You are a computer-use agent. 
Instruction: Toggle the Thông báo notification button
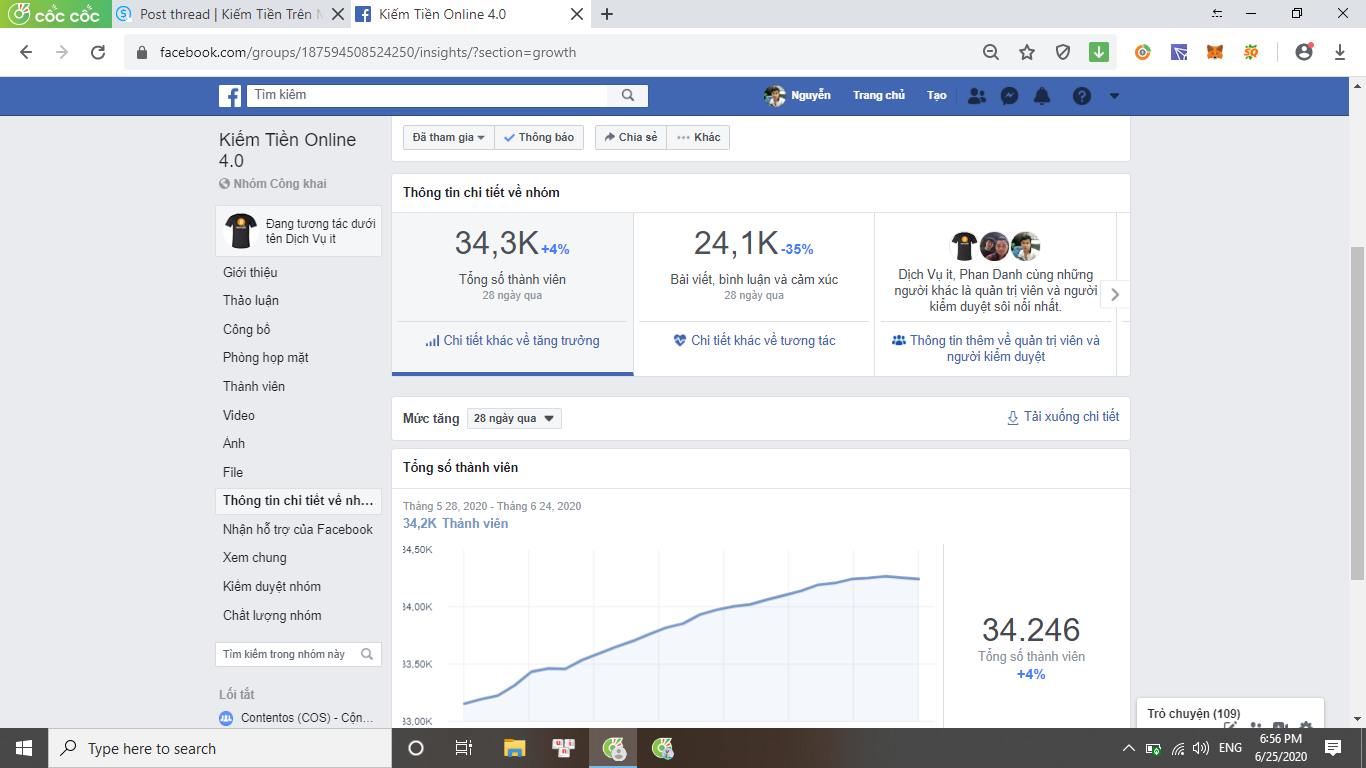(539, 137)
